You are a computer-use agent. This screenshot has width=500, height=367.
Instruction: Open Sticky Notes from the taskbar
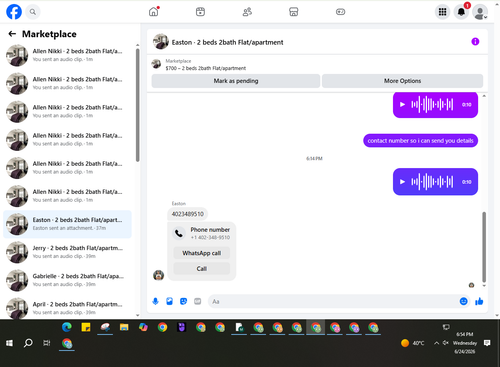pyautogui.click(x=86, y=327)
